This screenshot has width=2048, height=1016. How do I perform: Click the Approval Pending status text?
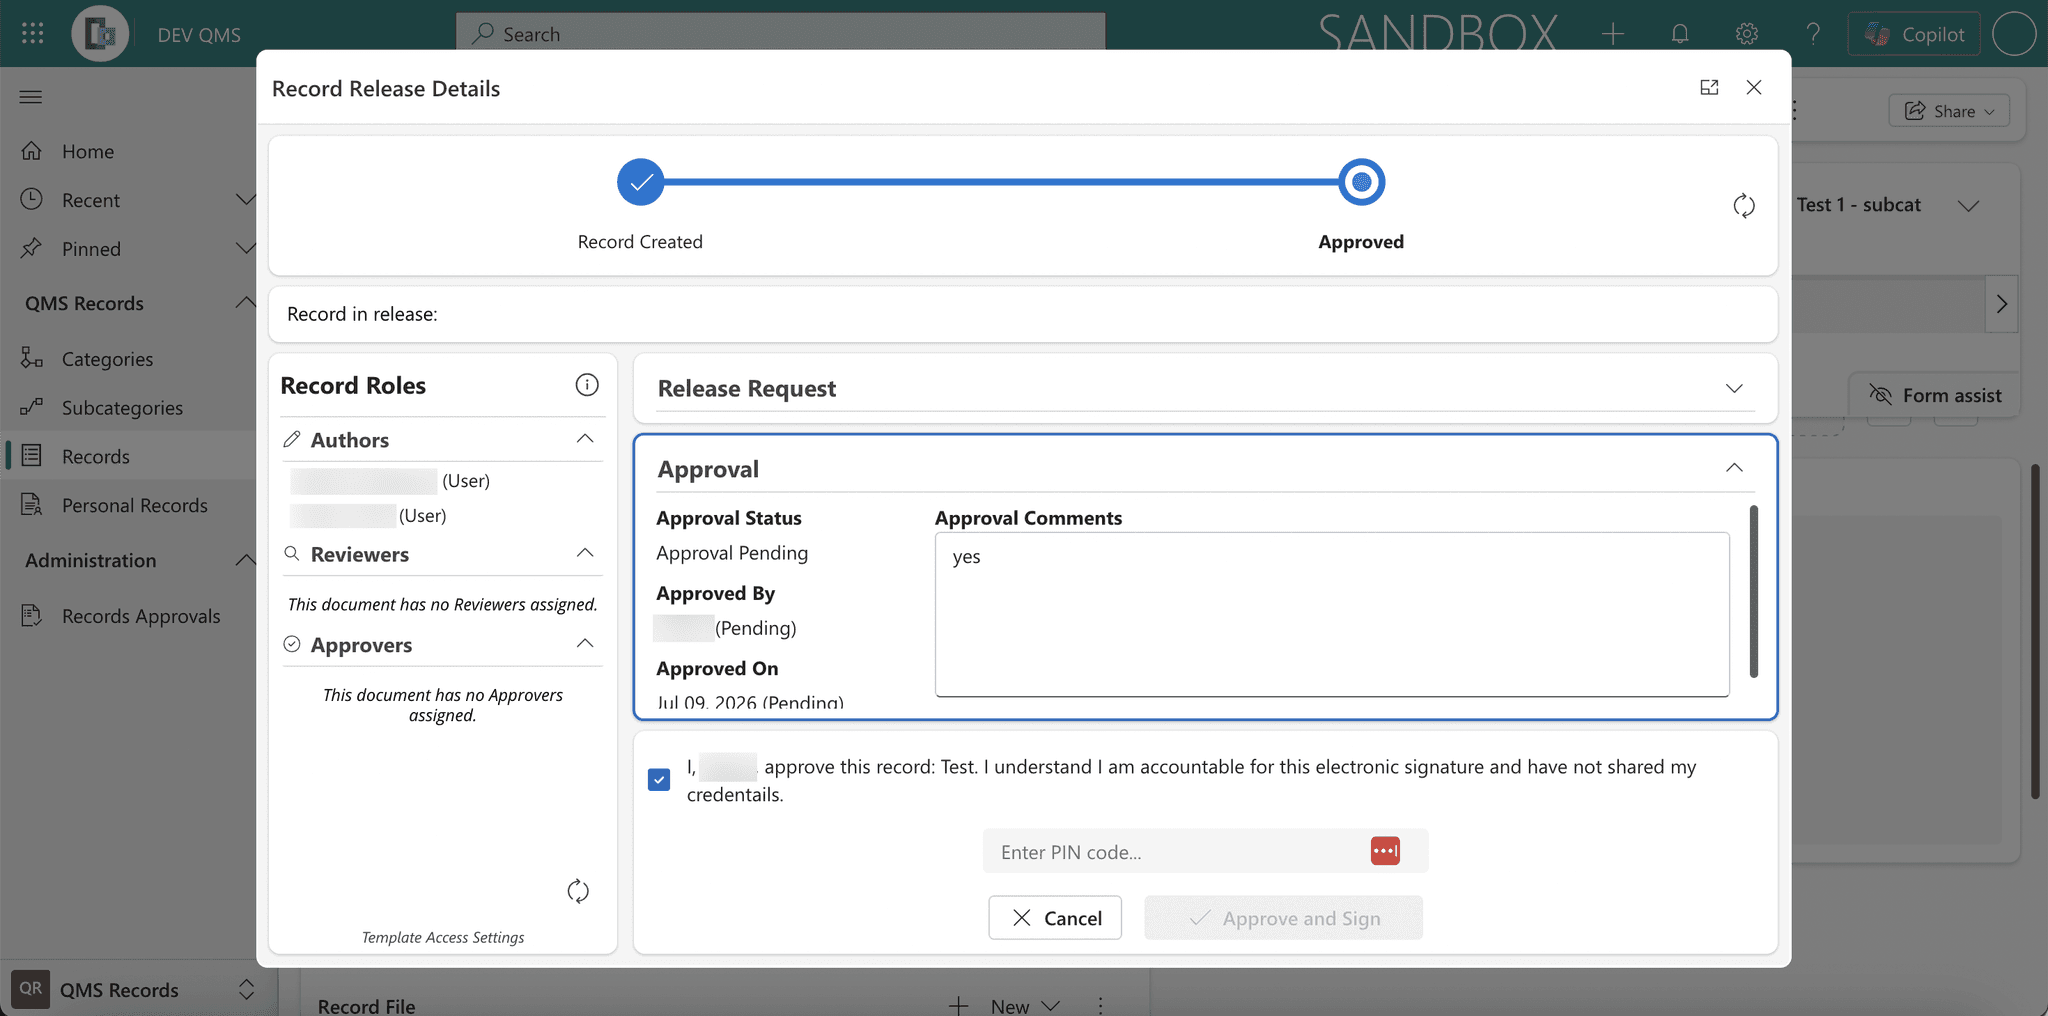(x=732, y=553)
